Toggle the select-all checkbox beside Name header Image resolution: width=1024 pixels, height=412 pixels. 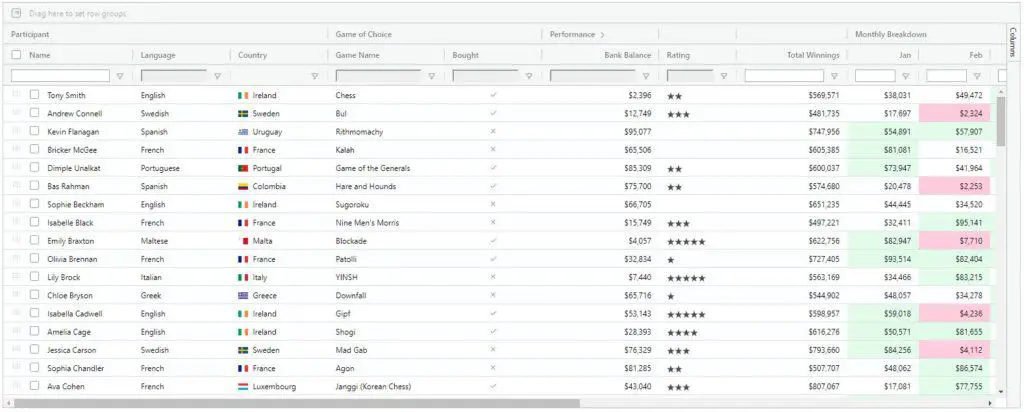coord(16,55)
